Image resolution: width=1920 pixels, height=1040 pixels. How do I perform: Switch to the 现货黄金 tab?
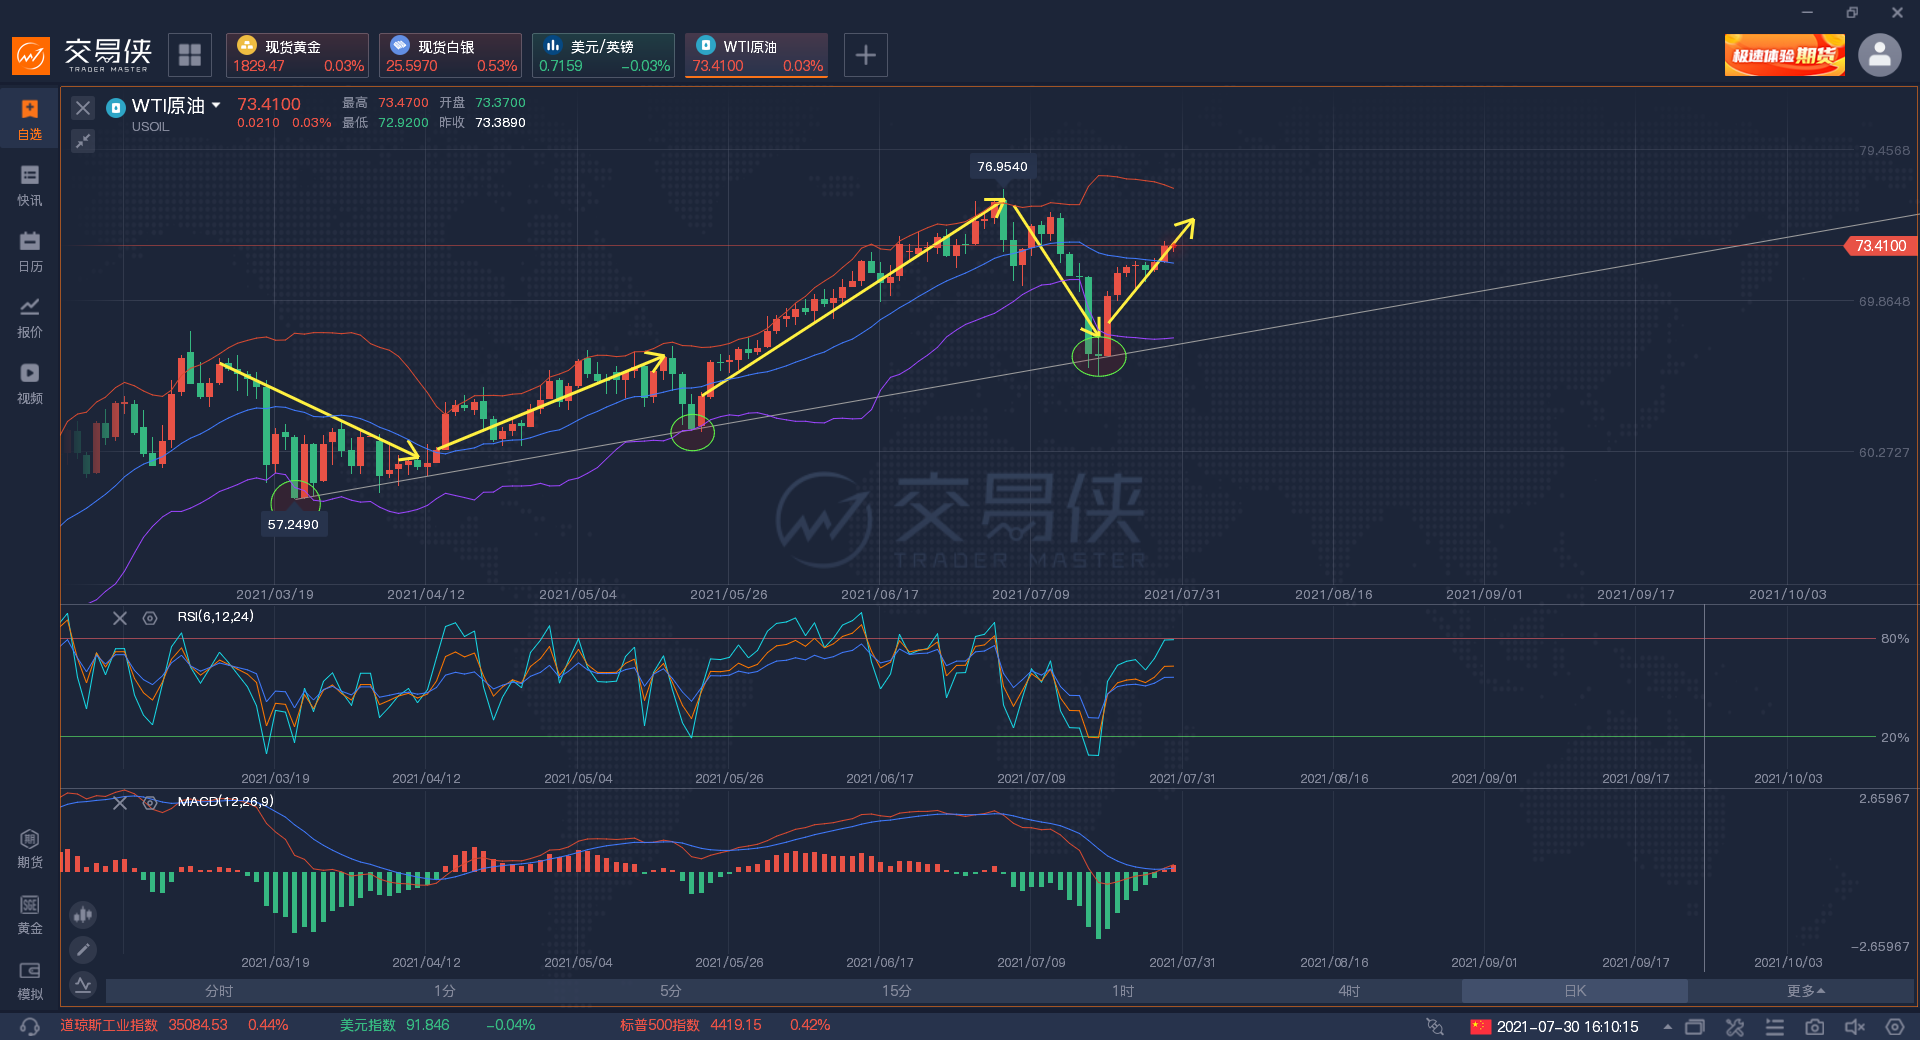[297, 55]
